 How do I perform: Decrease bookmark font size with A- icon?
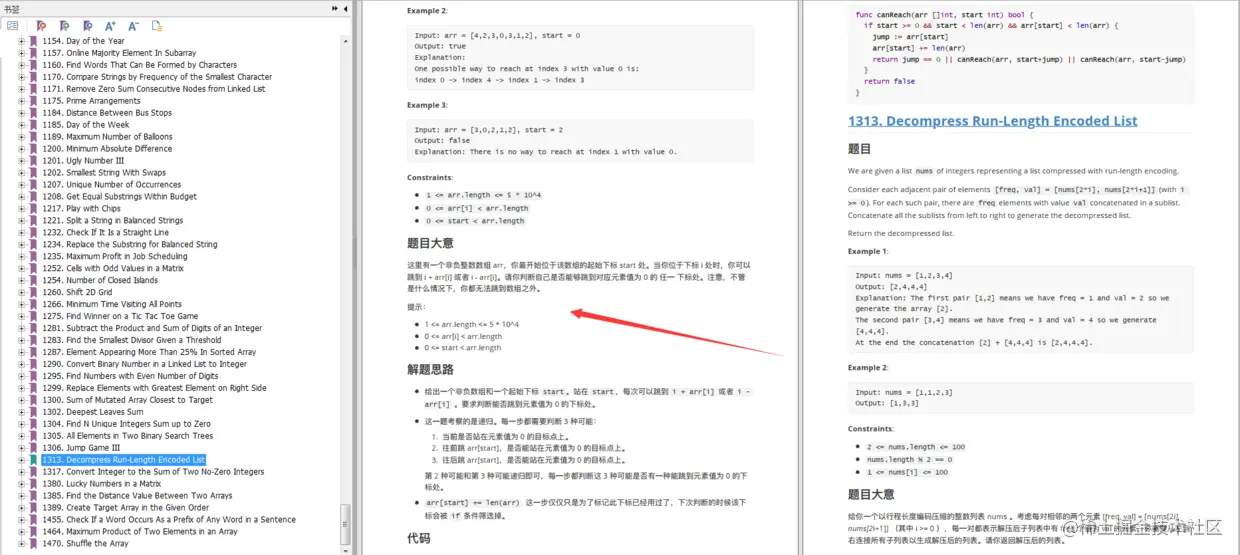point(133,25)
